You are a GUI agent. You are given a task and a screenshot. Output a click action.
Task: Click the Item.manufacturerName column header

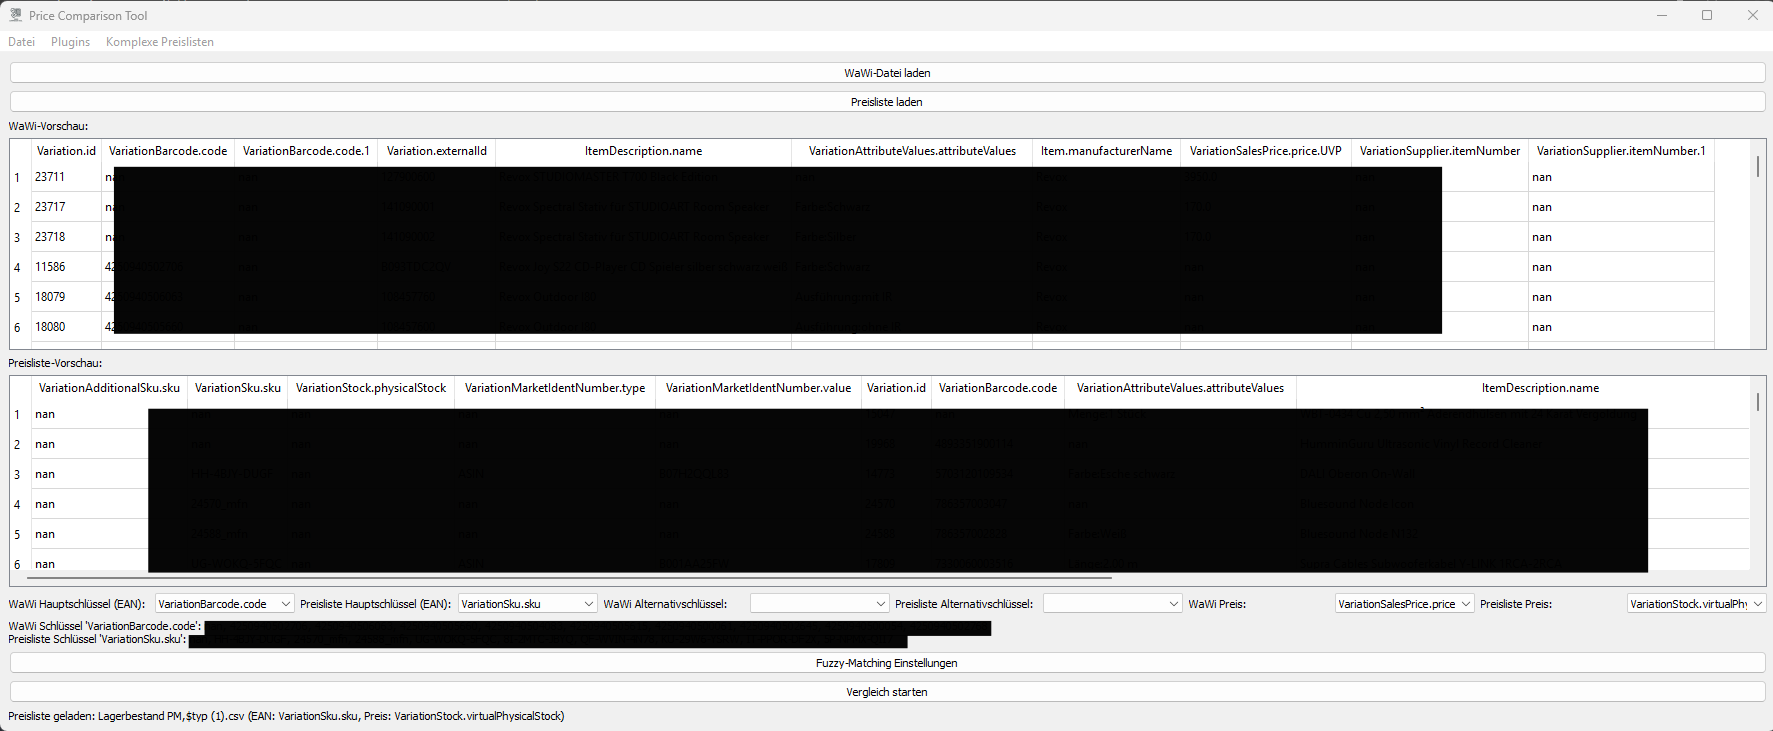click(x=1106, y=151)
